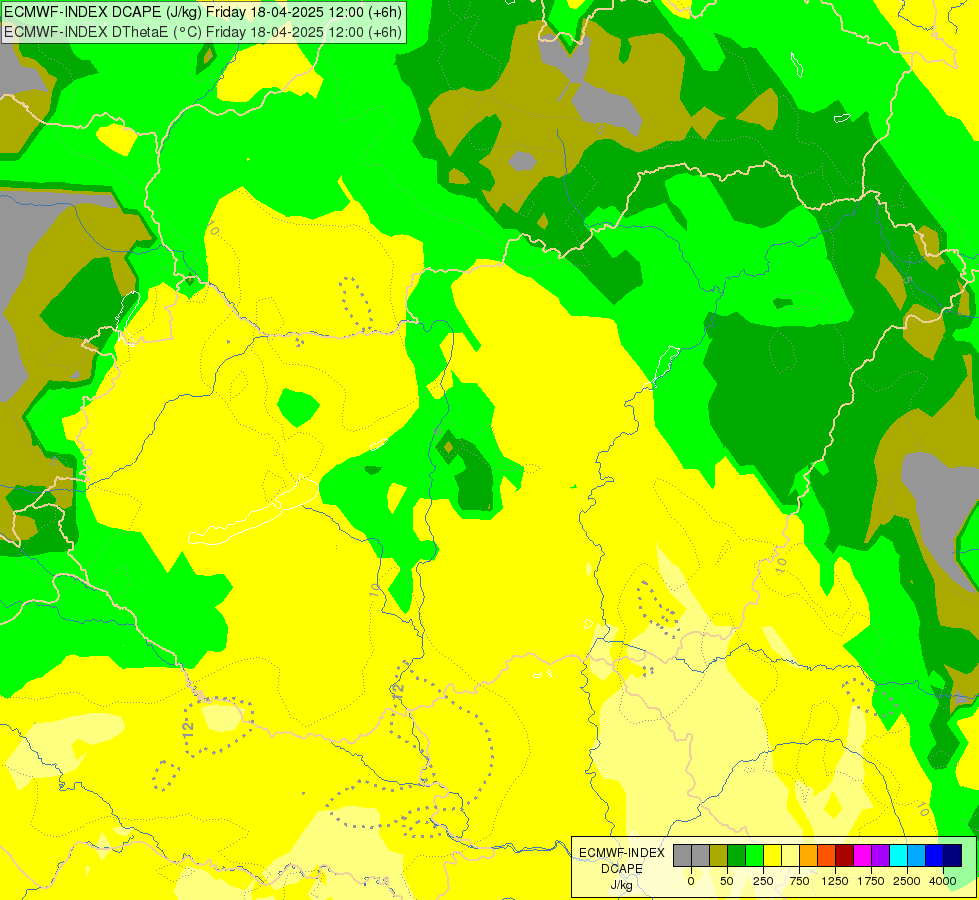Select the dark green legend swatch

pyautogui.click(x=737, y=855)
